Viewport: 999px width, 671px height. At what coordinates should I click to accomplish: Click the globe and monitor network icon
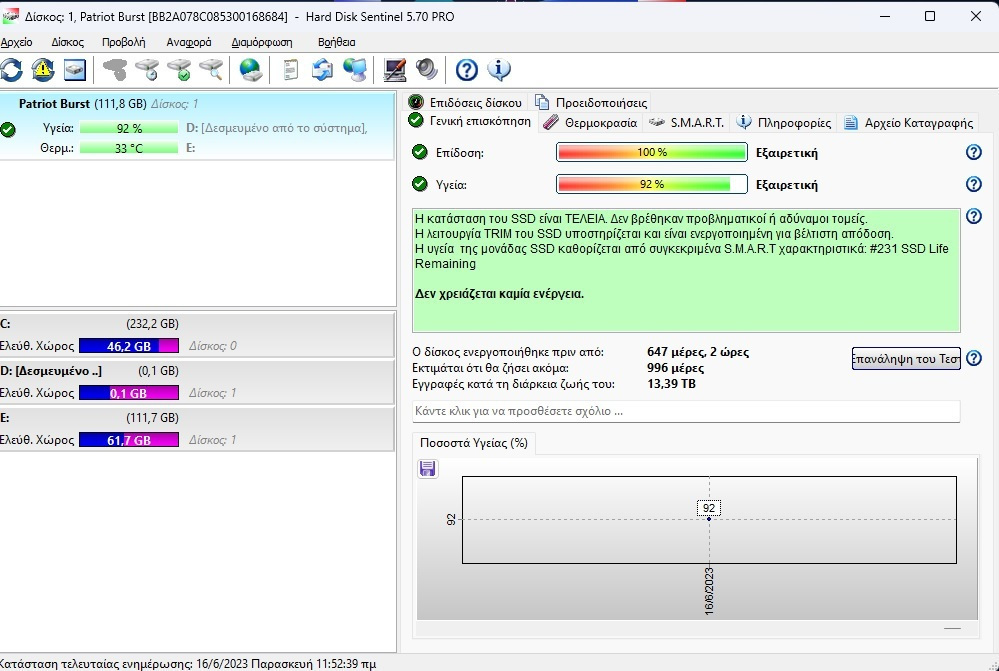[355, 69]
